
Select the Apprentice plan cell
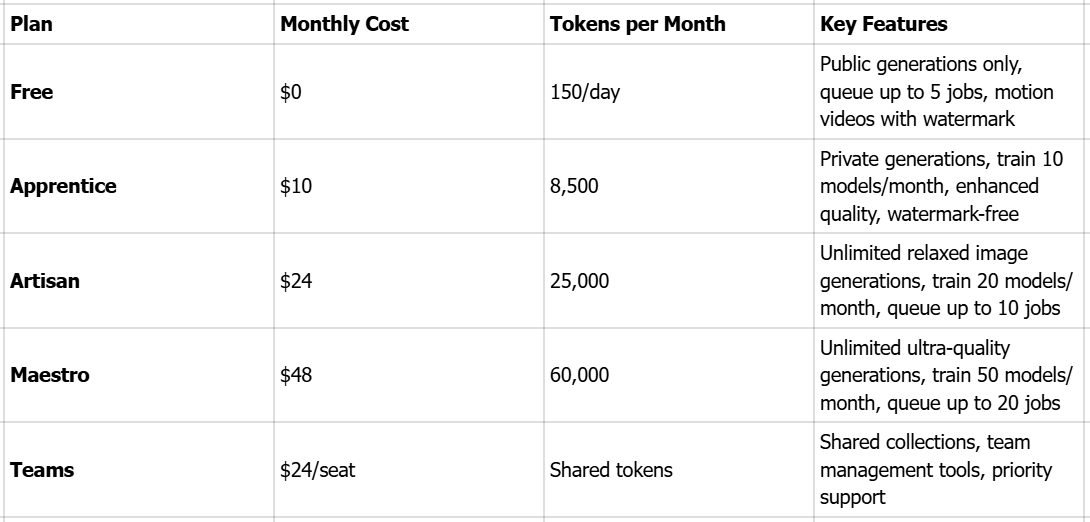pyautogui.click(x=138, y=186)
